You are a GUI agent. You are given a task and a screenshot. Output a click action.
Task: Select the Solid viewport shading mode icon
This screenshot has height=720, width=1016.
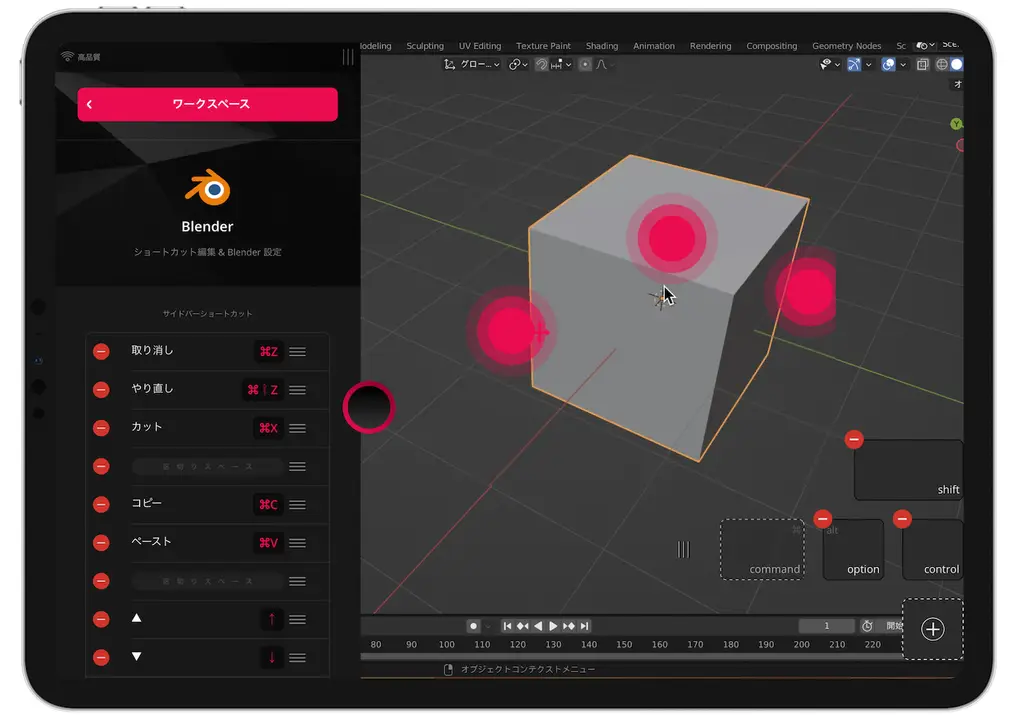pos(958,64)
